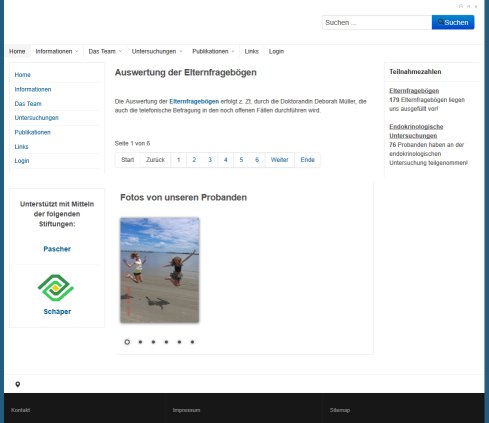Go to pagination page 6
This screenshot has height=423, width=489.
click(x=257, y=160)
